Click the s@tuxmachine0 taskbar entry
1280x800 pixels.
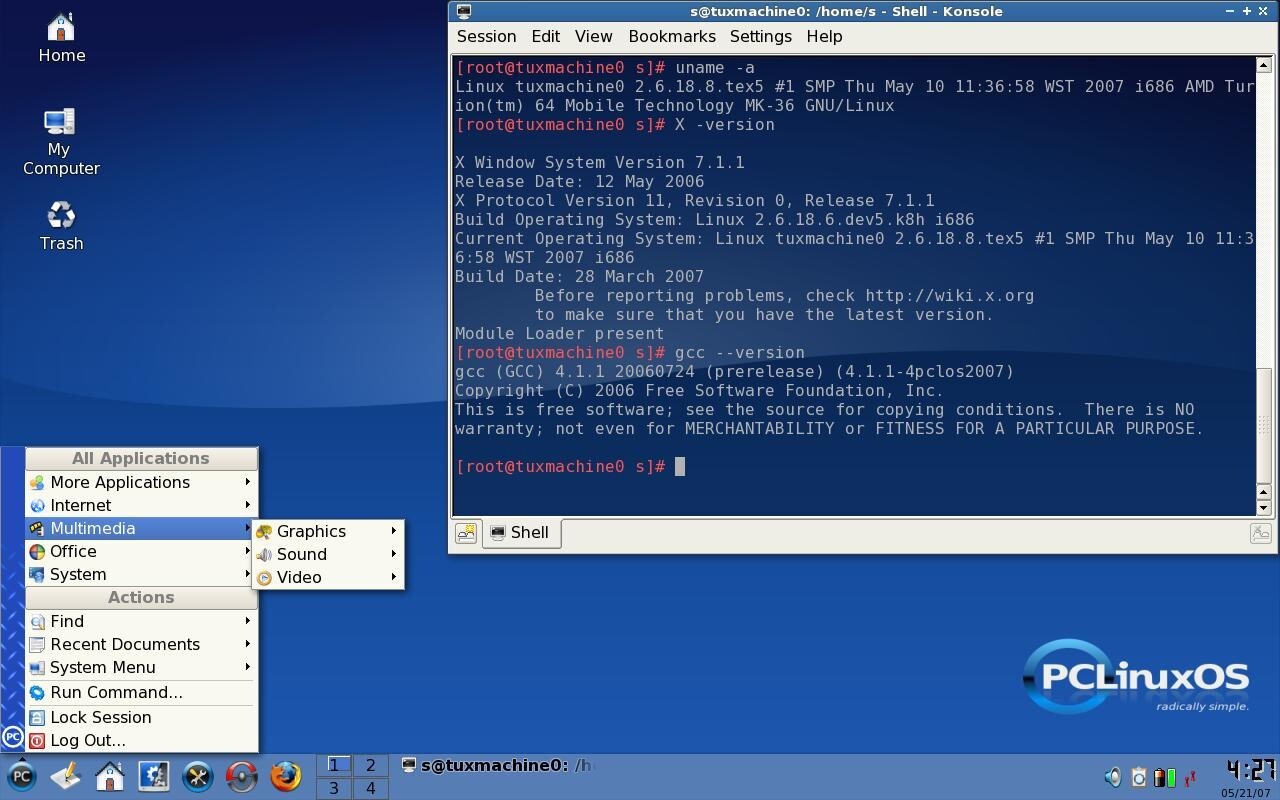(497, 765)
